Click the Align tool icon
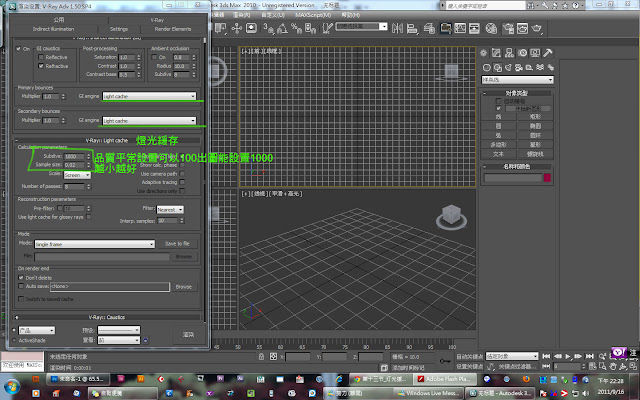Image resolution: width=640 pixels, height=400 pixels. [x=412, y=28]
